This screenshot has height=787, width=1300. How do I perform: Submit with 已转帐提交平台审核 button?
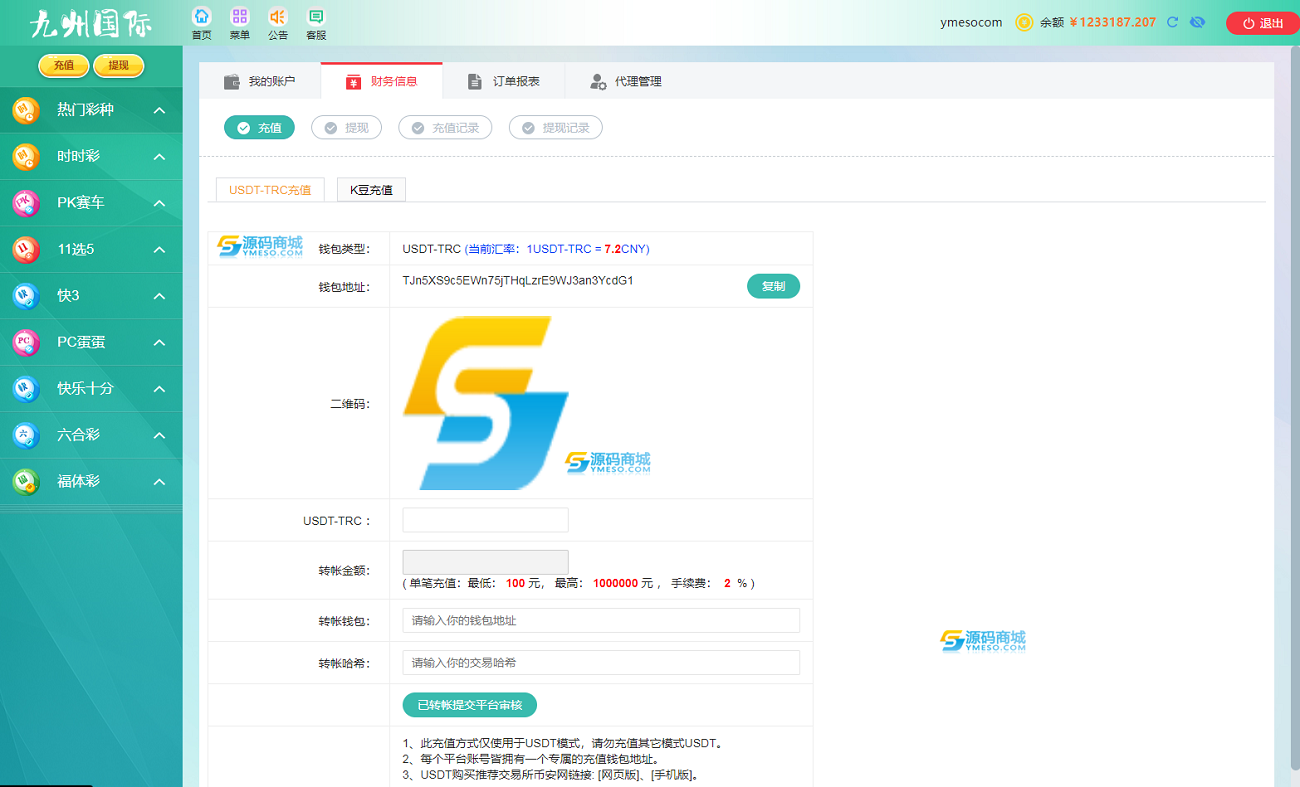pos(469,705)
